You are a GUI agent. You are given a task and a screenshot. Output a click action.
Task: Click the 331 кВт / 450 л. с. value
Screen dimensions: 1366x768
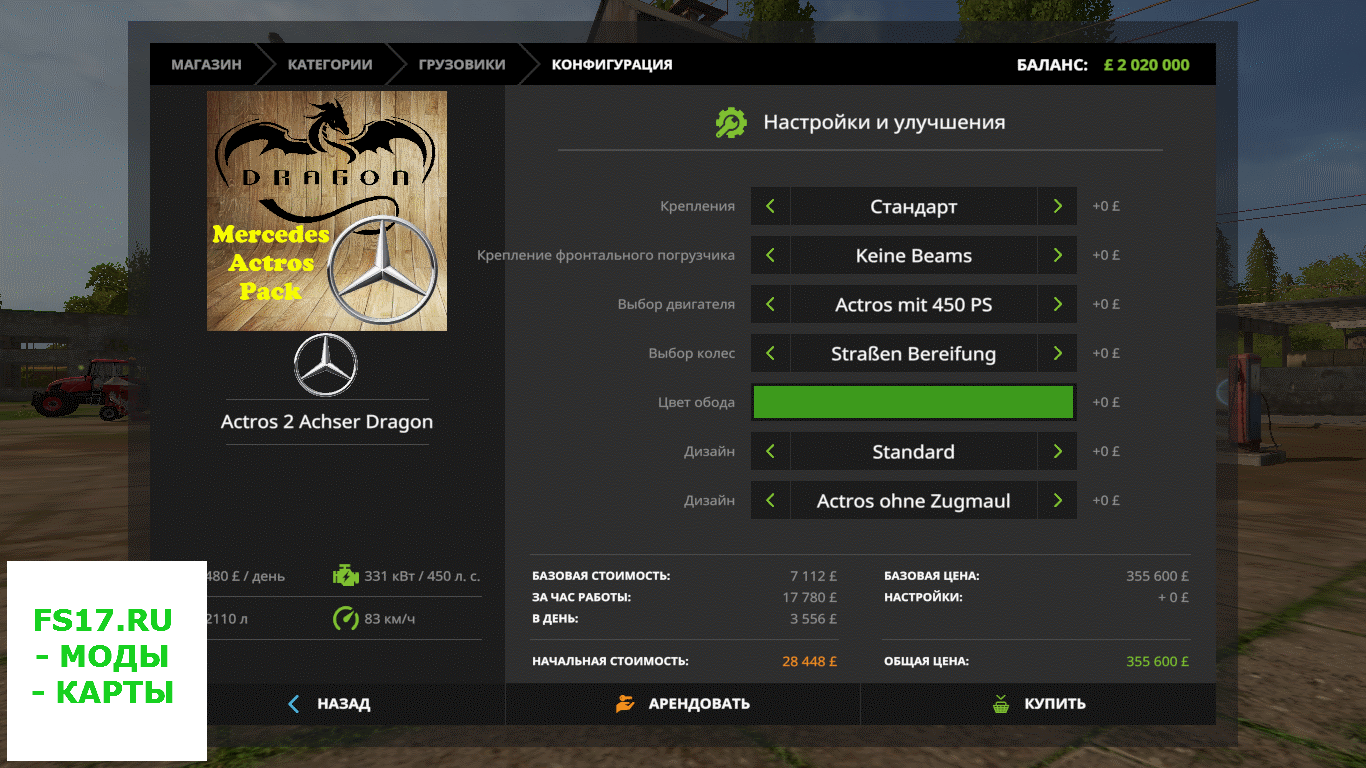click(x=422, y=576)
